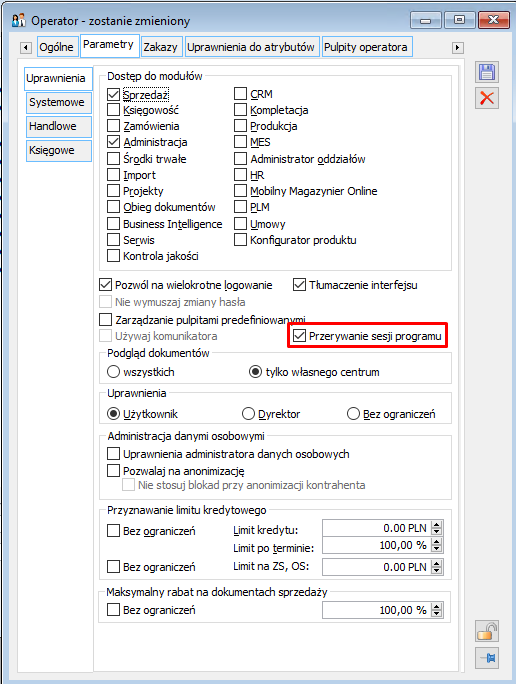This screenshot has width=516, height=684.
Task: Cancel changes using red X icon
Action: [x=487, y=98]
